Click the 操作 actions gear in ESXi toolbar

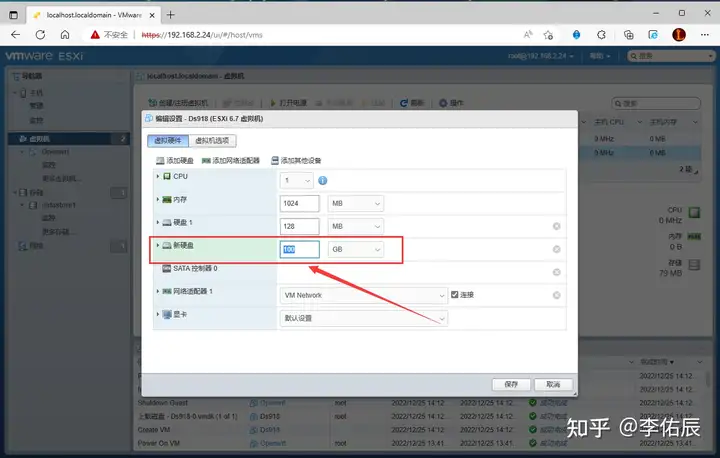click(x=451, y=103)
